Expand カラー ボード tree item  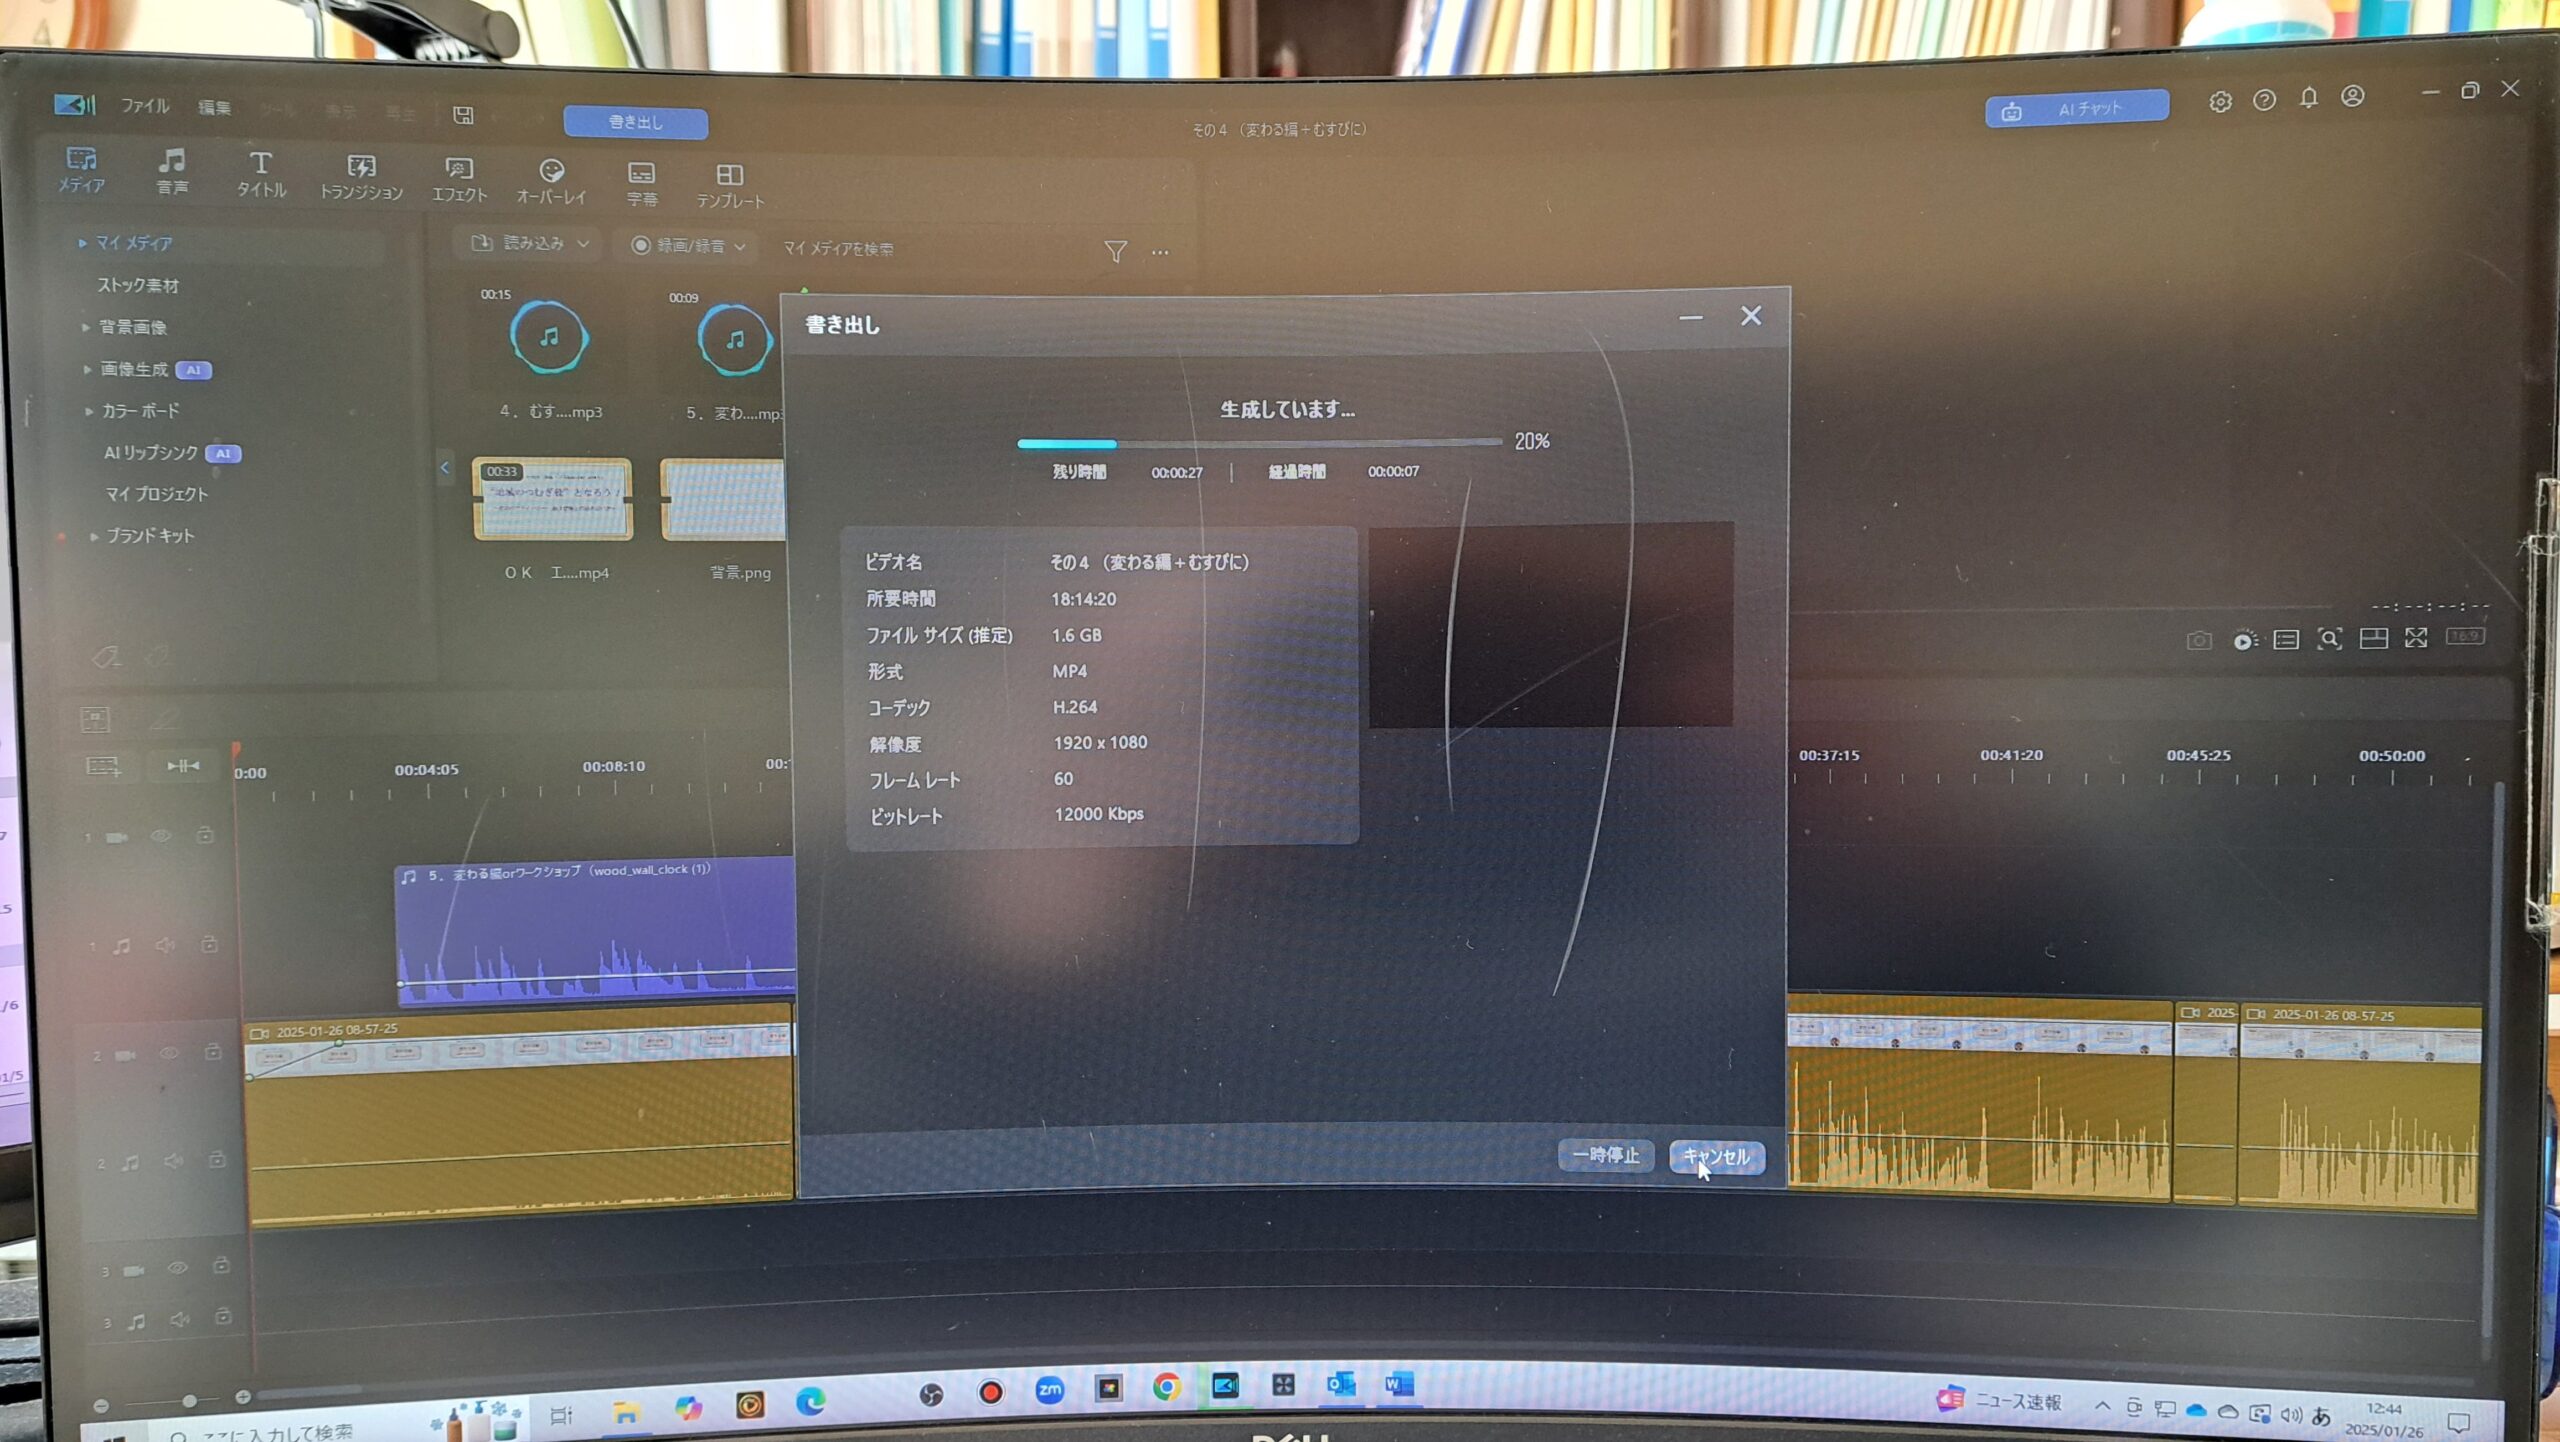coord(89,411)
